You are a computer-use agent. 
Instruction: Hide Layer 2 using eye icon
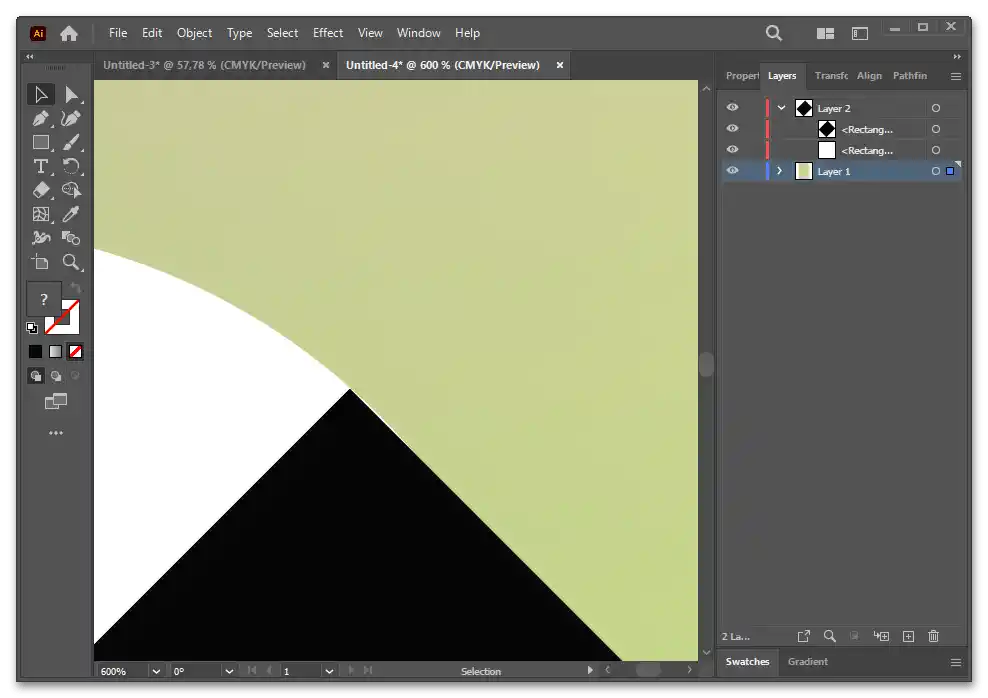tap(732, 108)
